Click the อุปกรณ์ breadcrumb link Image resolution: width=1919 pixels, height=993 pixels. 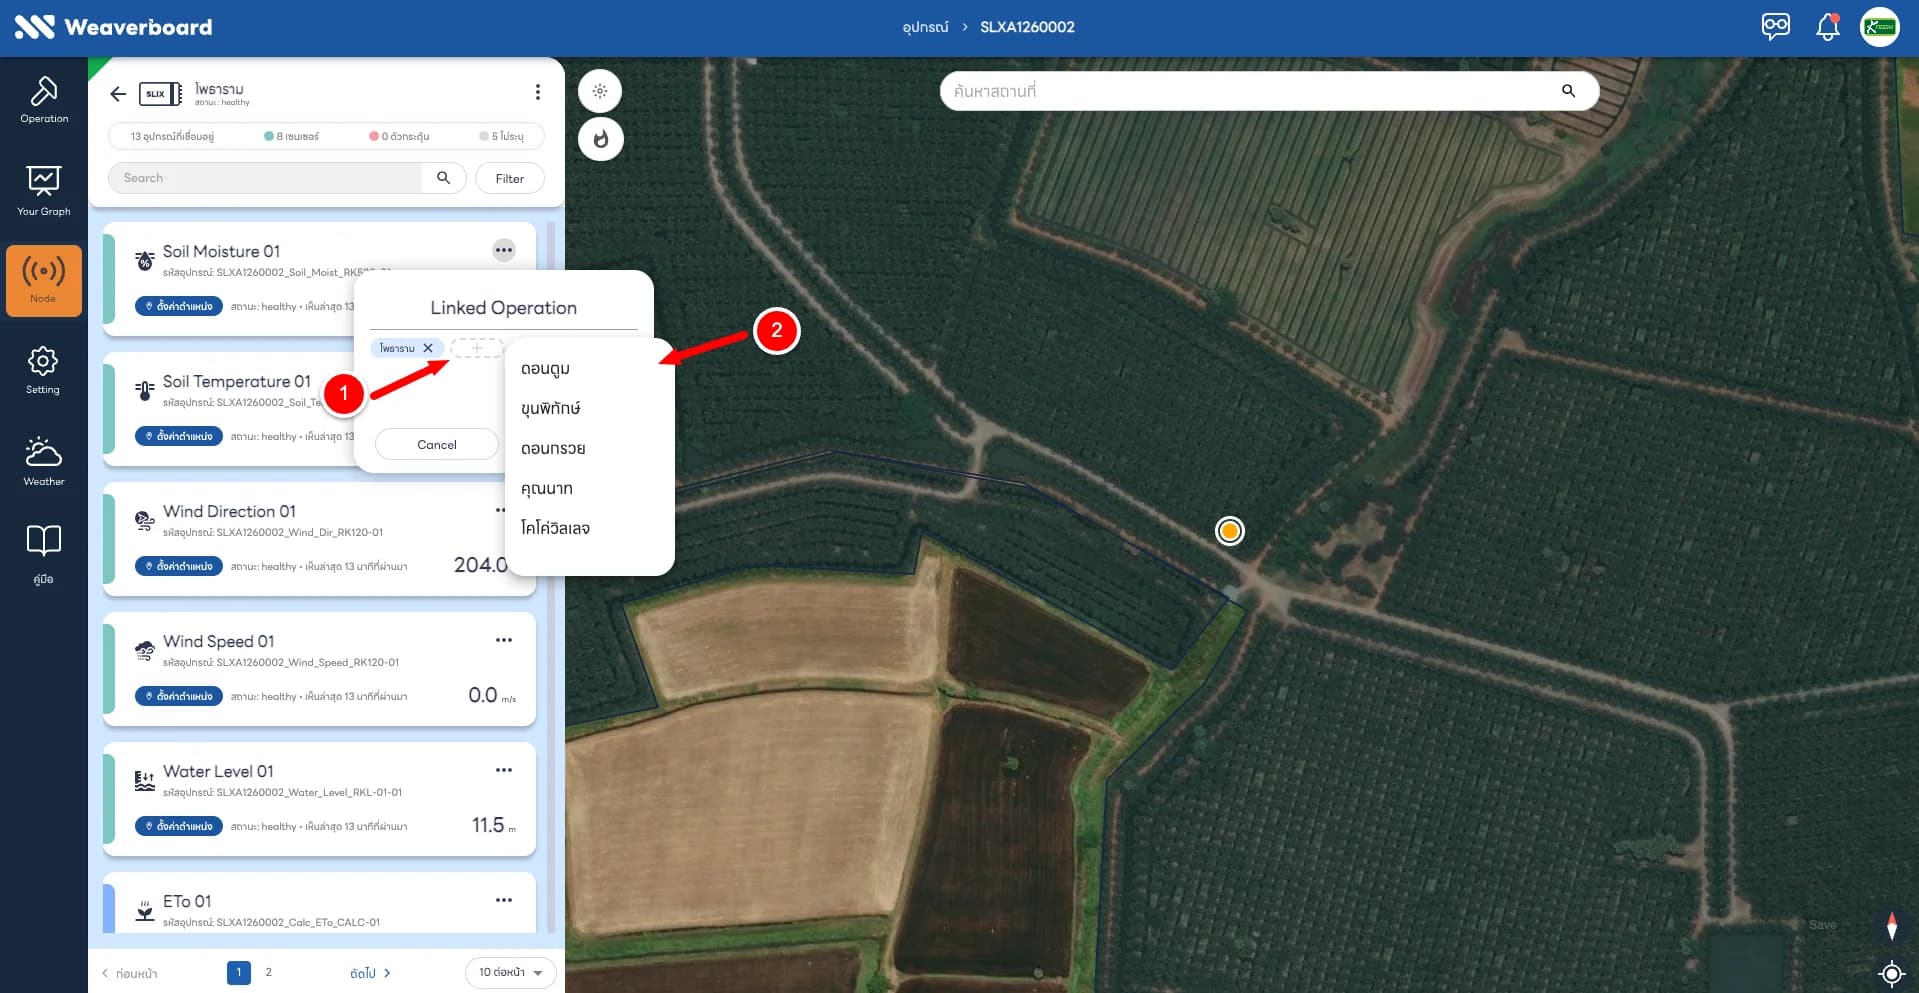click(x=925, y=27)
